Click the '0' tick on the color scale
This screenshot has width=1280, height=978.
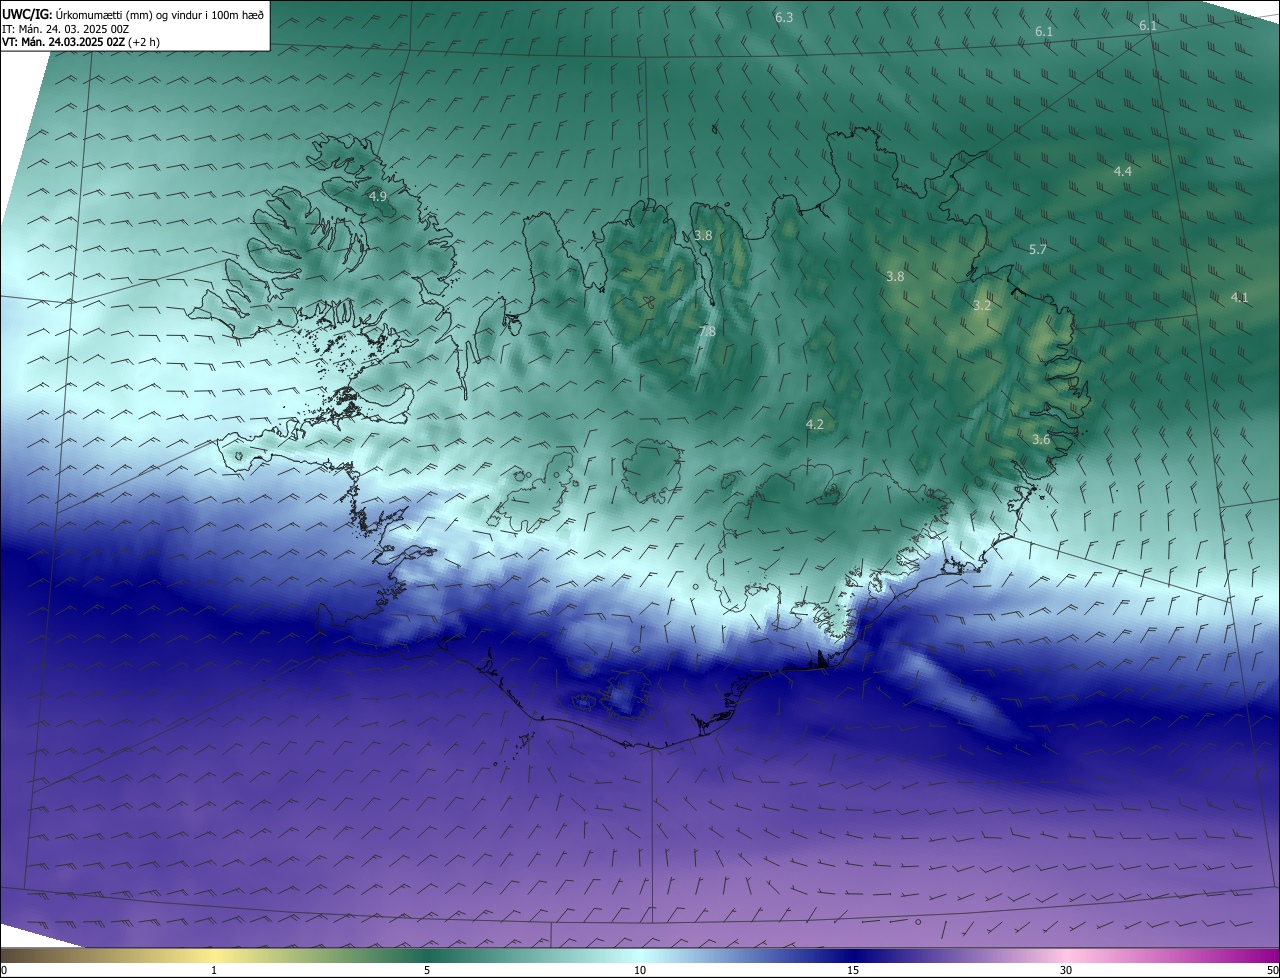click(4, 970)
